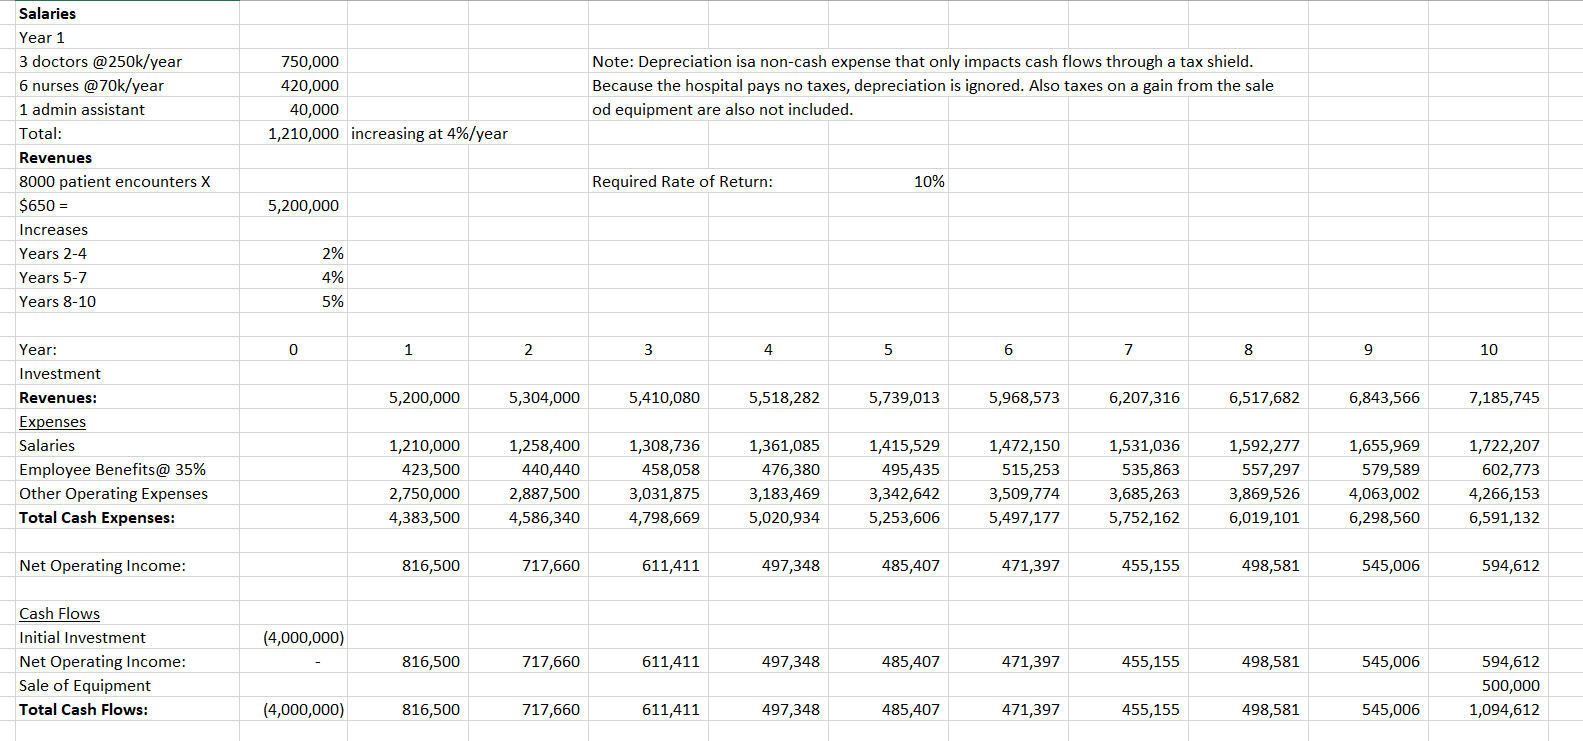
Task: Click the note line starting "Note: Depreciation"
Action: click(x=921, y=61)
